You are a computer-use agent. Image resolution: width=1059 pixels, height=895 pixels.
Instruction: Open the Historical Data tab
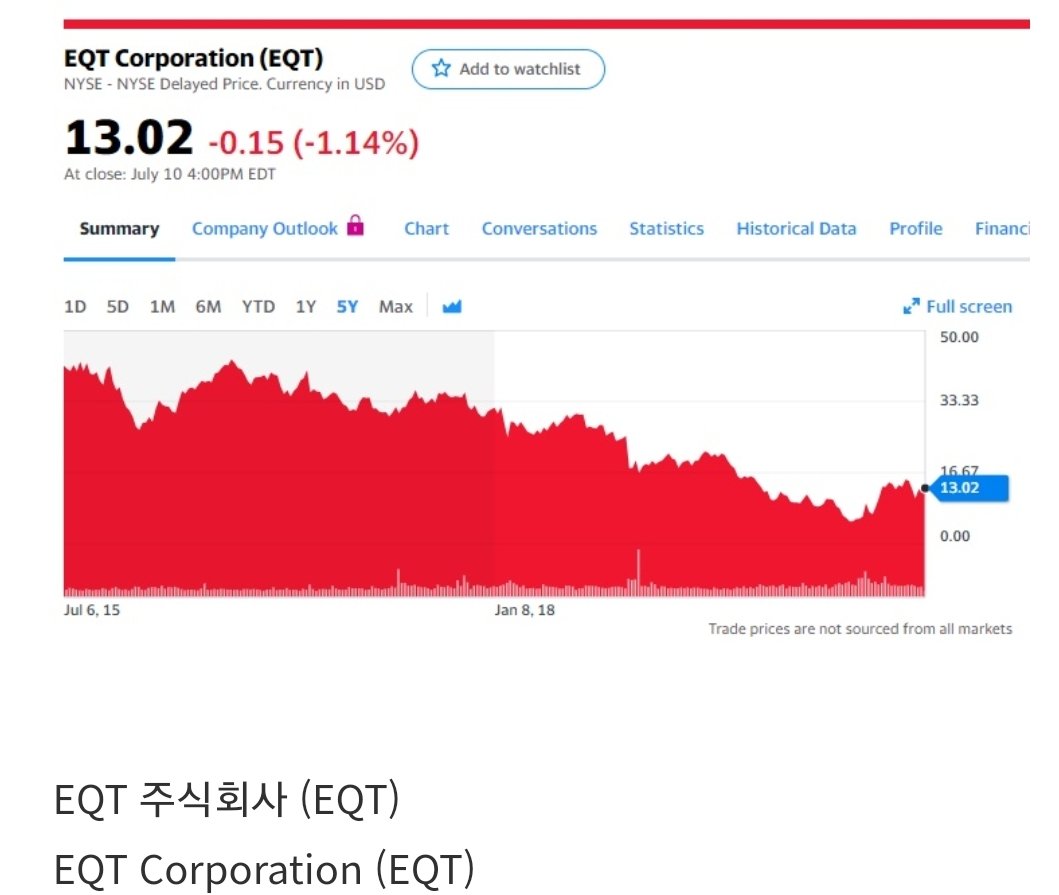click(x=796, y=229)
